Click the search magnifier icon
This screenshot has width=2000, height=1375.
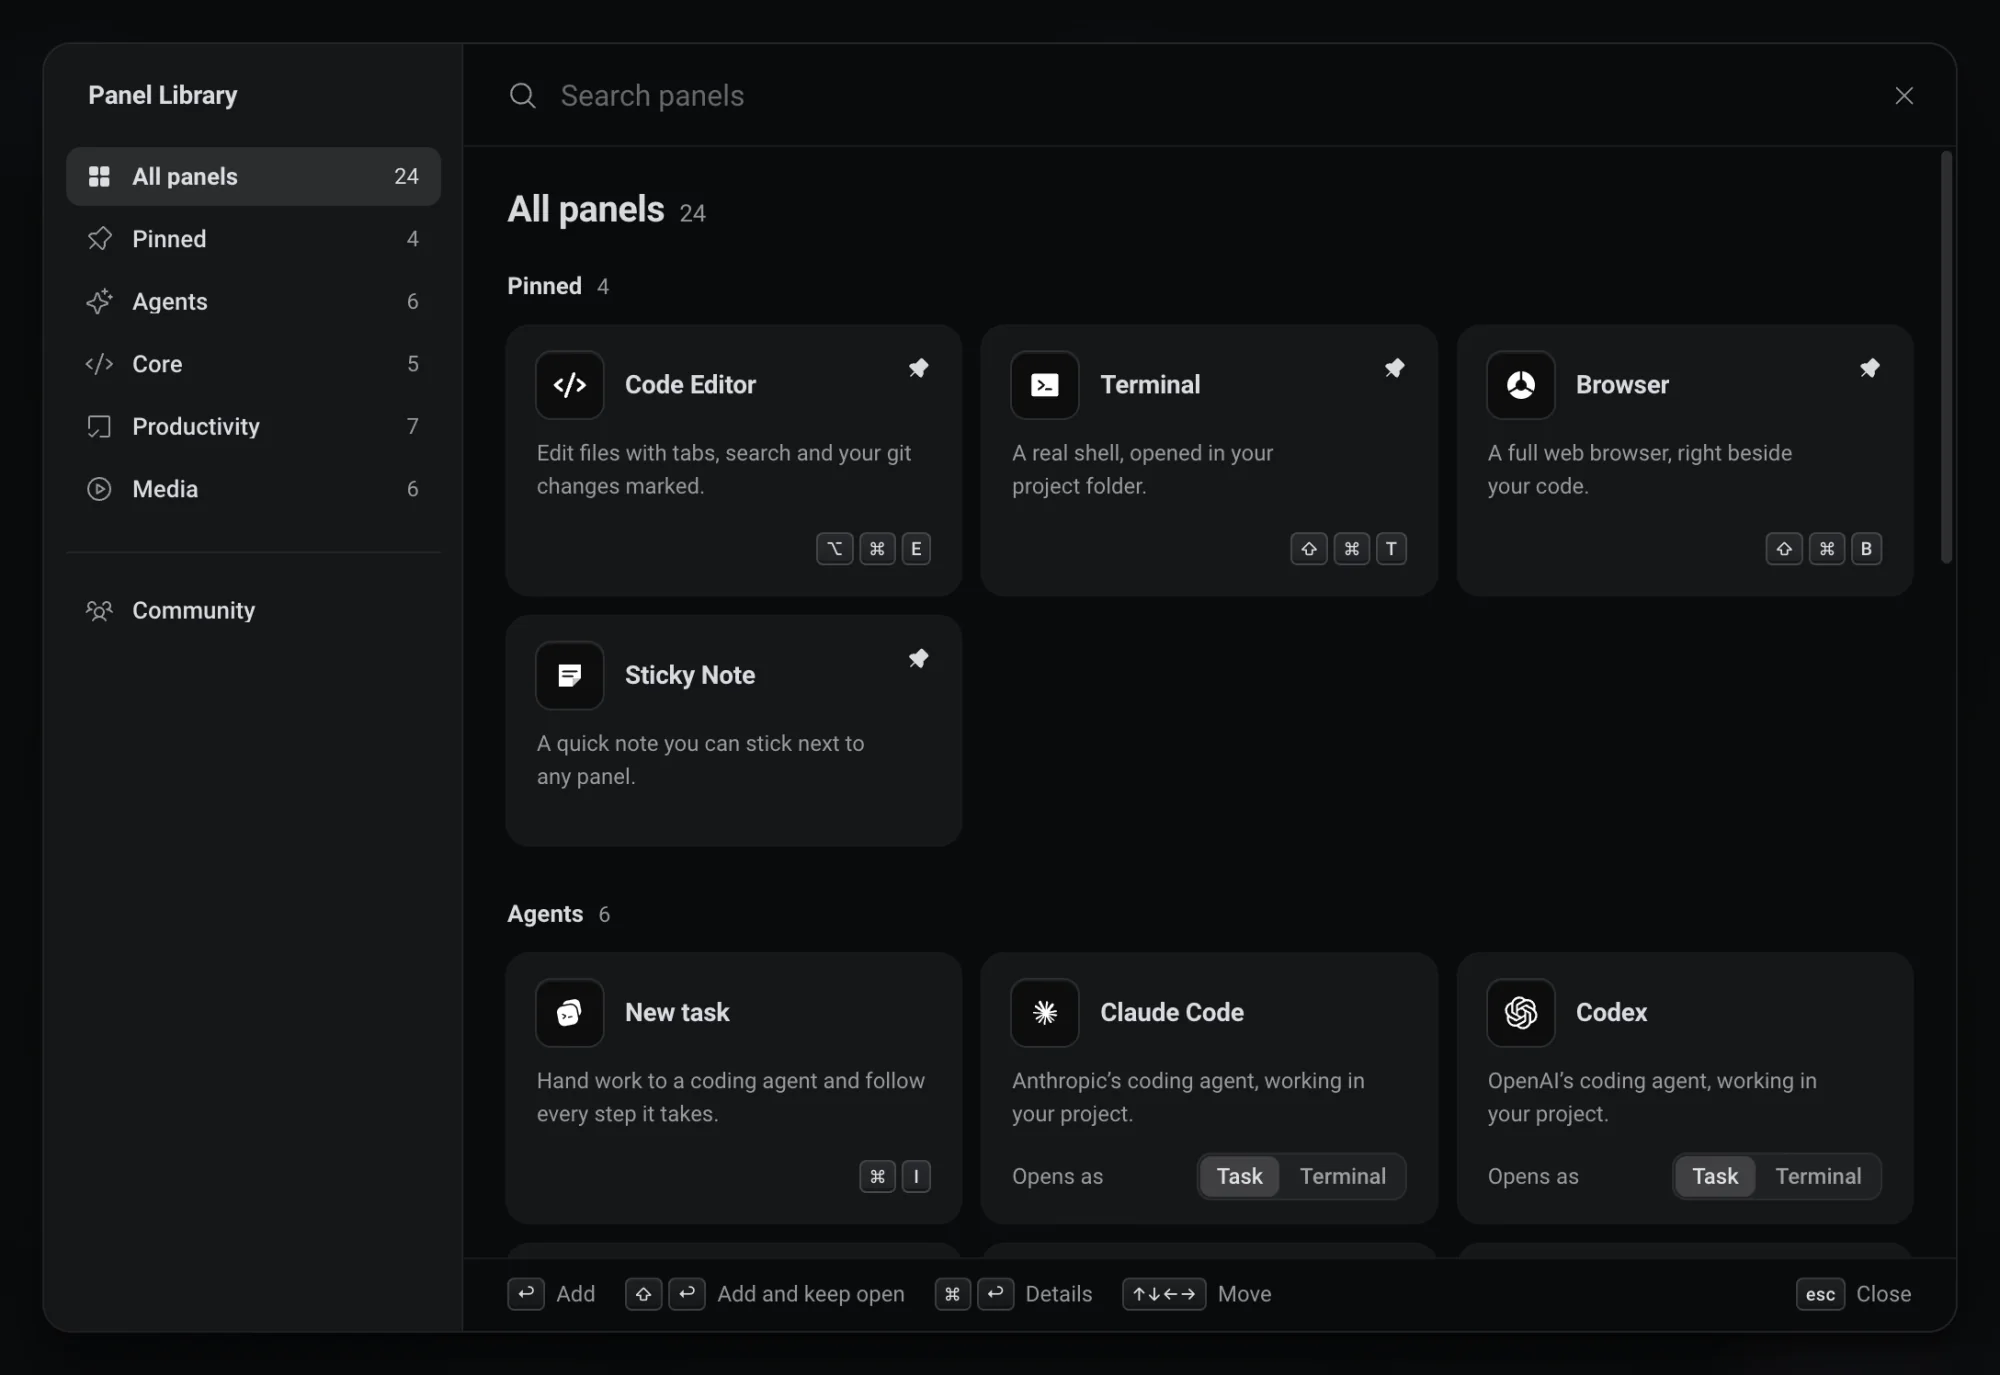tap(522, 96)
